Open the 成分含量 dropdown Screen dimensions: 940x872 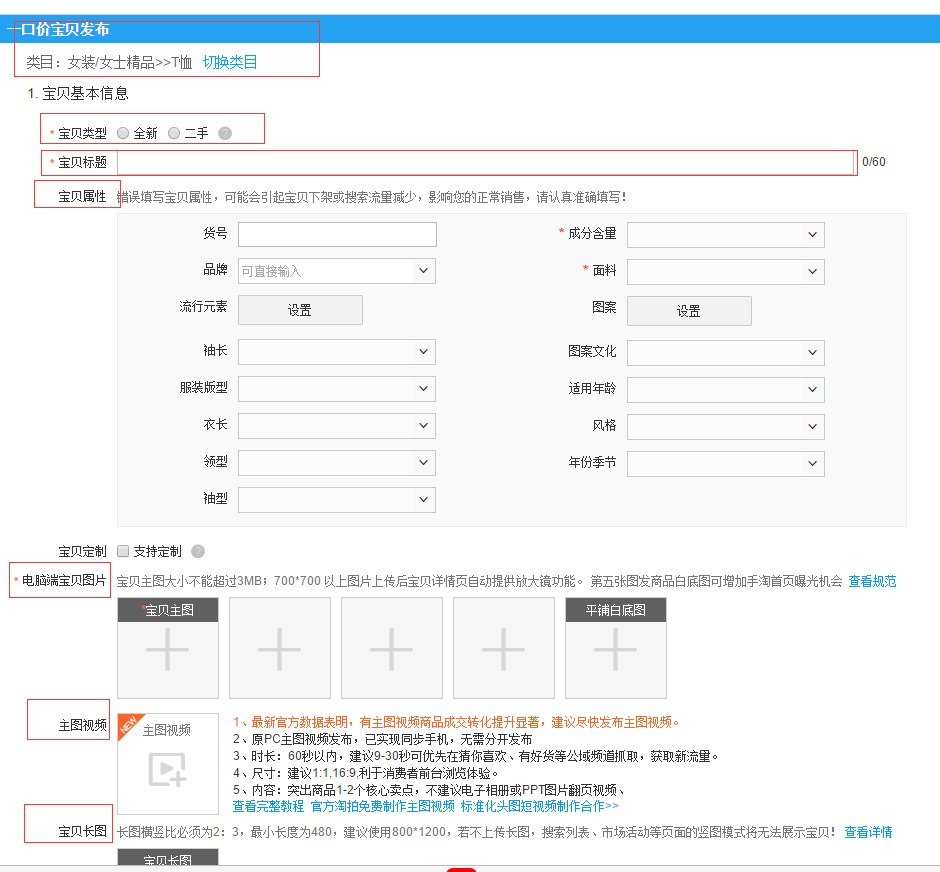[725, 235]
